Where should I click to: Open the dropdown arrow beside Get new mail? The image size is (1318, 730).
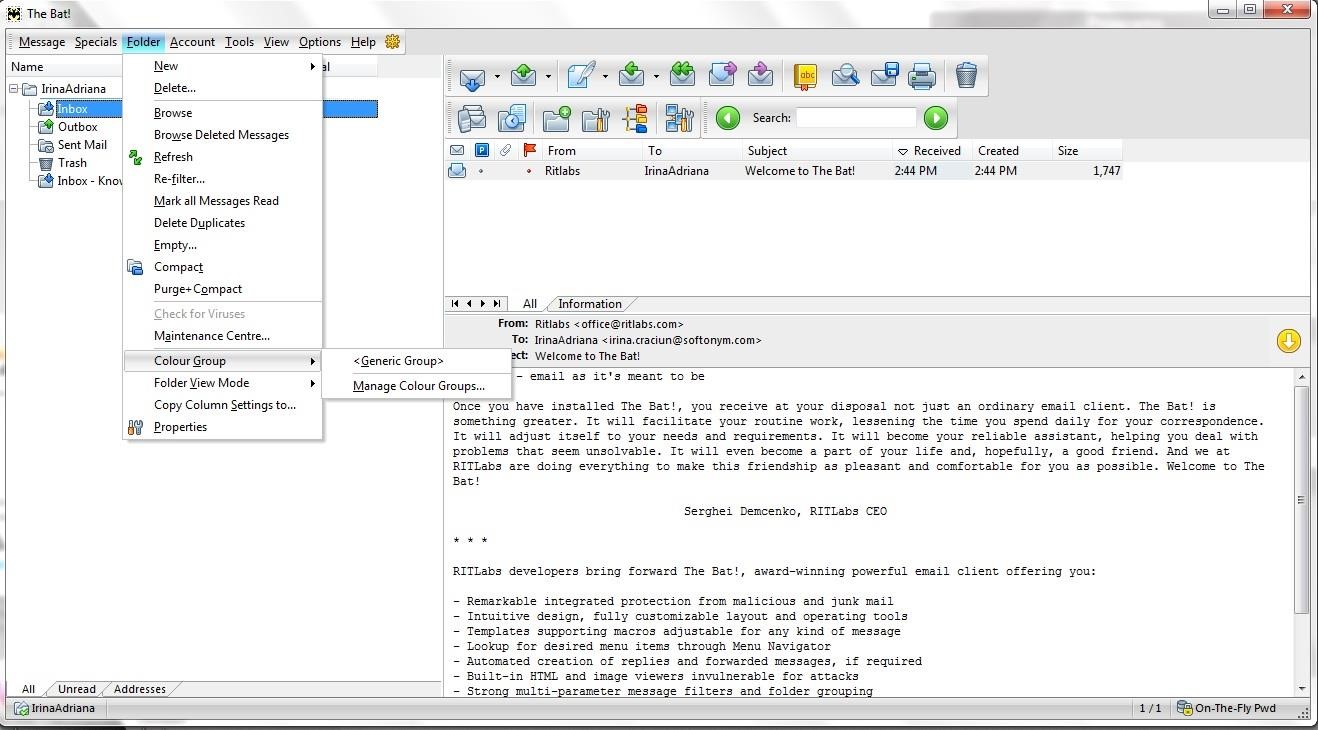click(x=497, y=77)
